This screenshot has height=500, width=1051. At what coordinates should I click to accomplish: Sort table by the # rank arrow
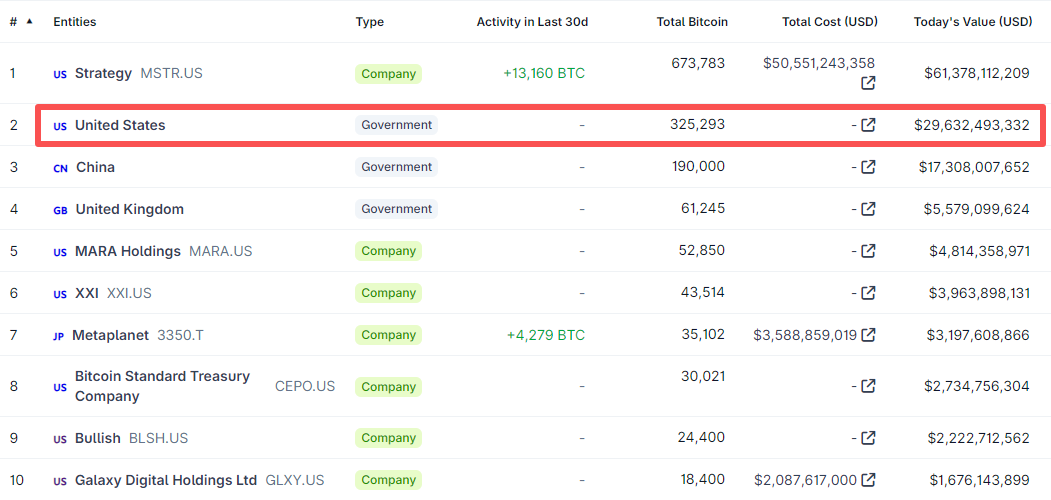pyautogui.click(x=28, y=22)
